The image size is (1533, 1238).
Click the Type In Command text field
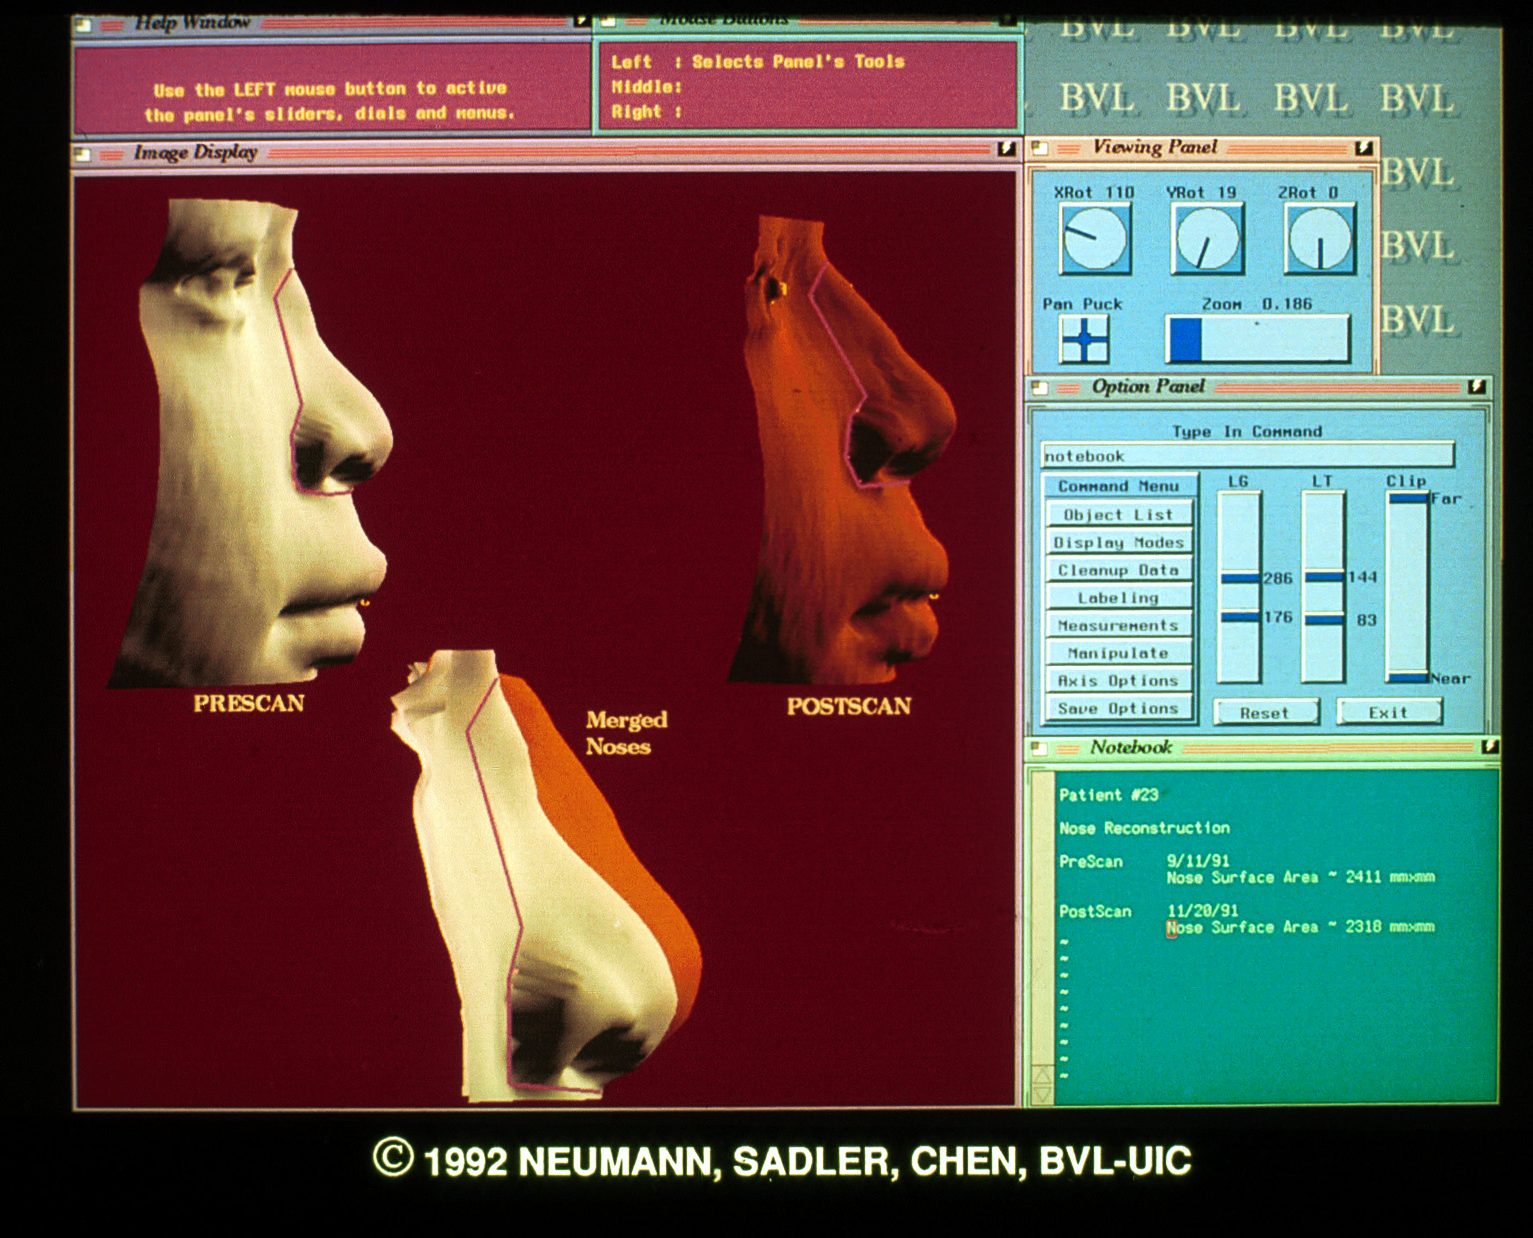tap(1246, 456)
